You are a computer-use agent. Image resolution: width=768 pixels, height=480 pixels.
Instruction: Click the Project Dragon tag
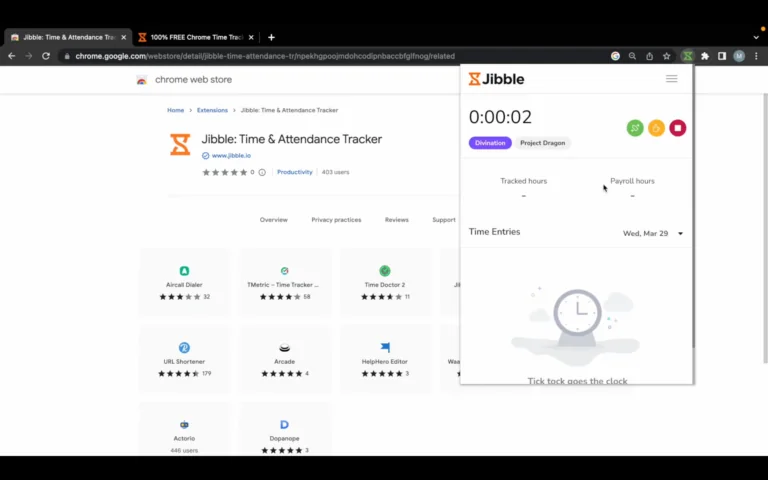coord(542,143)
